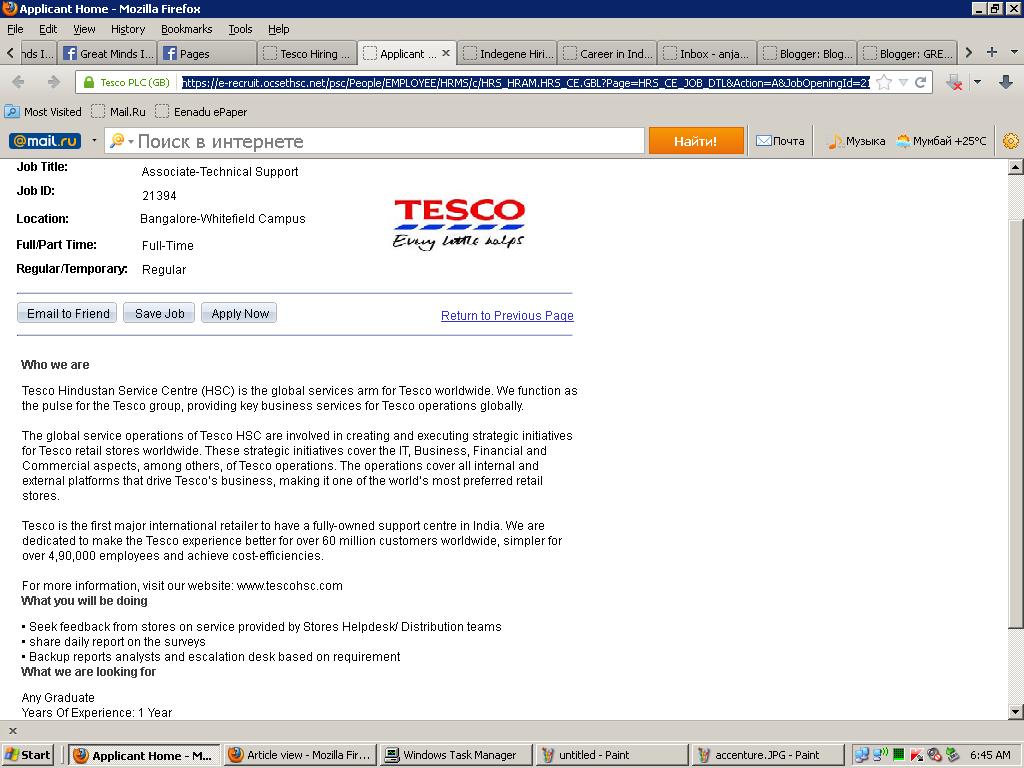This screenshot has width=1024, height=768.
Task: Click the Kaspersky red tray icon
Action: pos(916,755)
